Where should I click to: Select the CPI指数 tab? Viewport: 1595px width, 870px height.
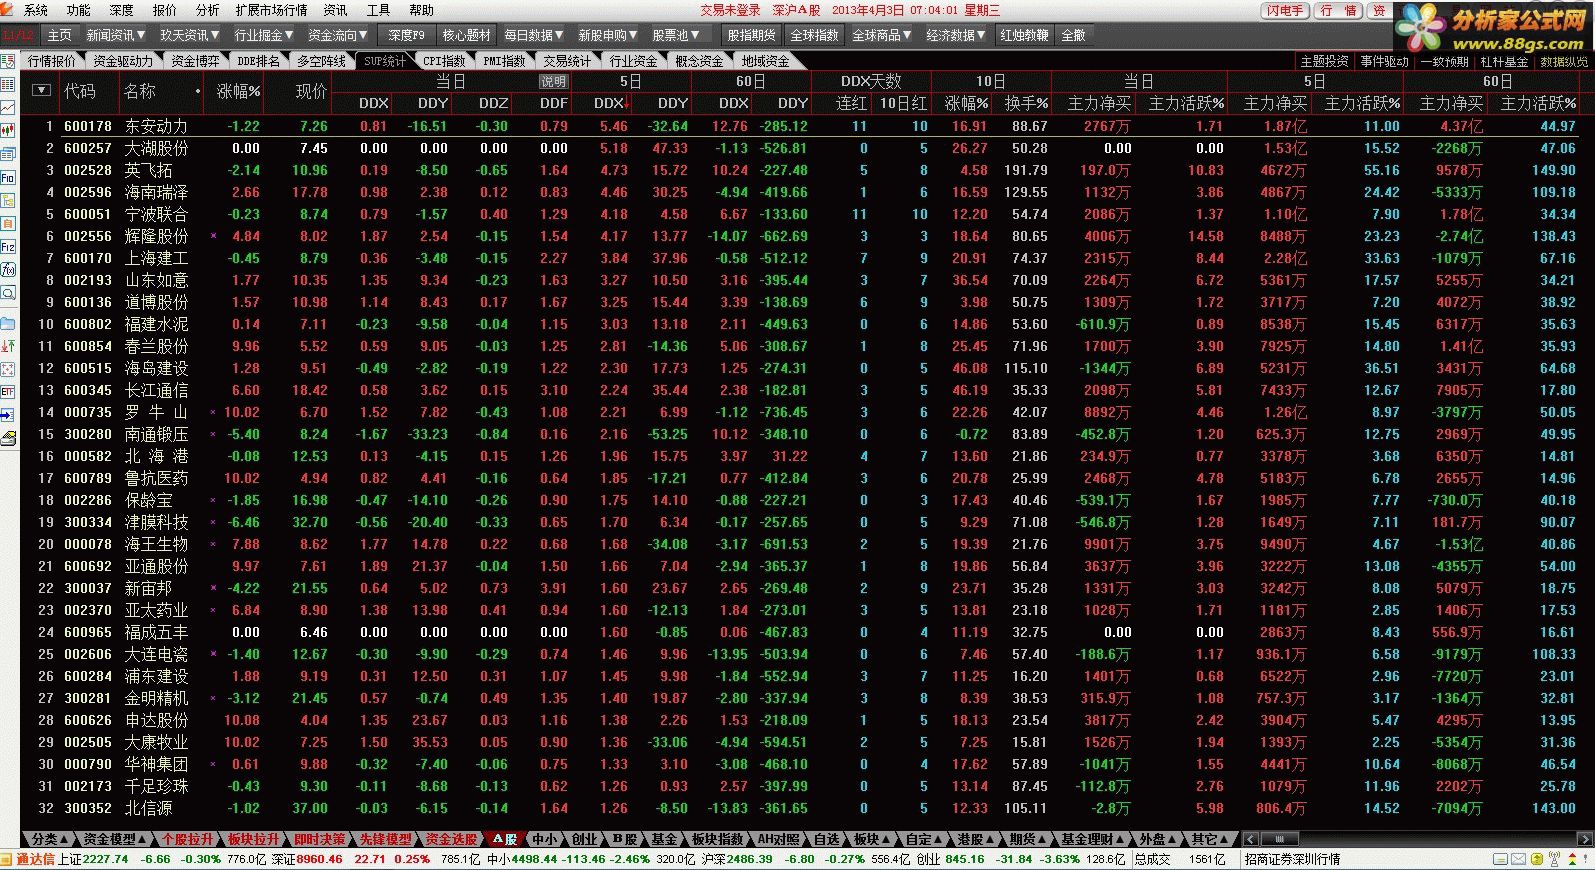click(444, 61)
